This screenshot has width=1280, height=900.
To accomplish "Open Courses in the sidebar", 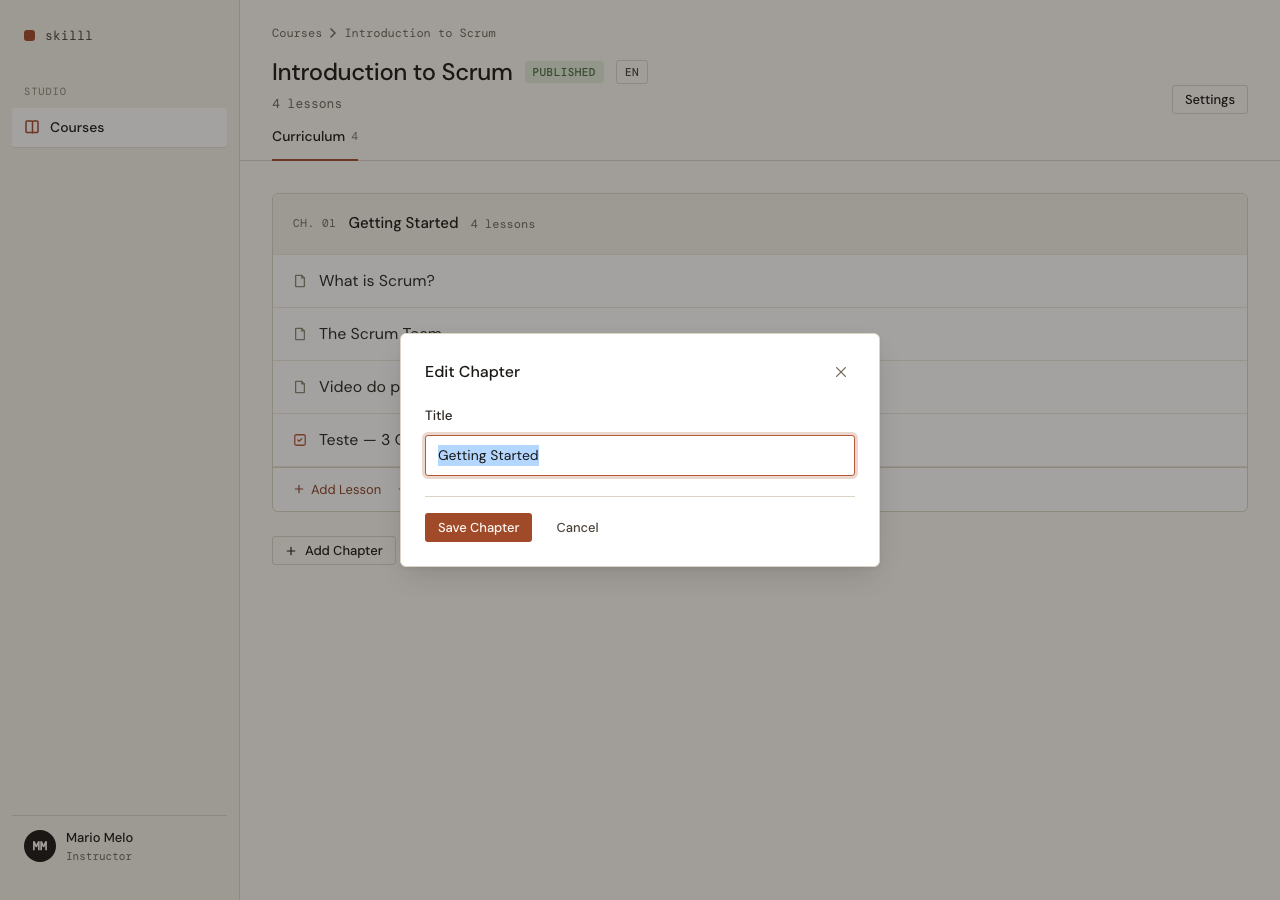I will click(119, 127).
